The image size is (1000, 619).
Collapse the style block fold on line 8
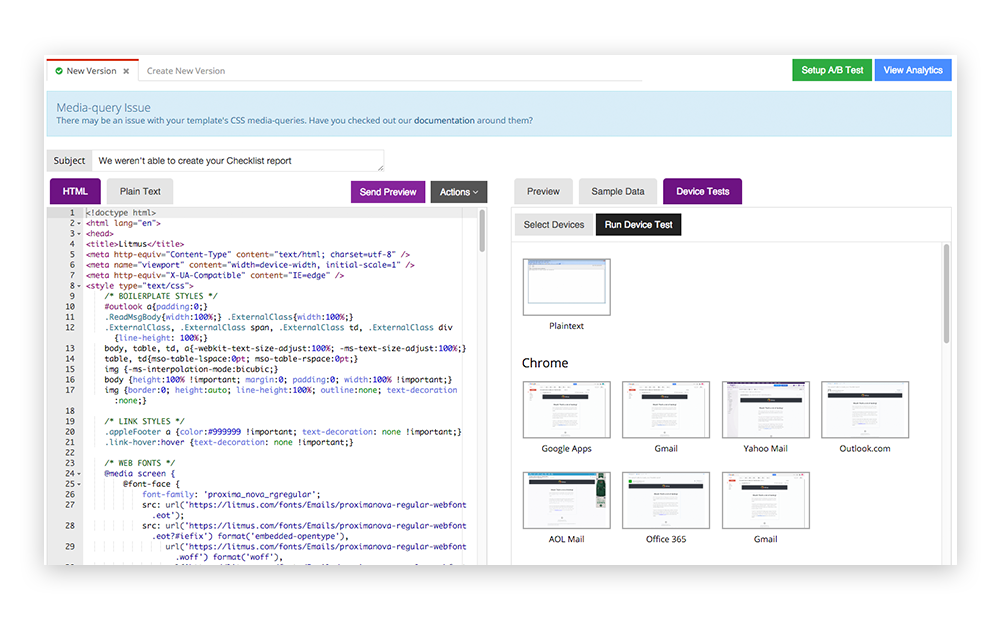79,286
